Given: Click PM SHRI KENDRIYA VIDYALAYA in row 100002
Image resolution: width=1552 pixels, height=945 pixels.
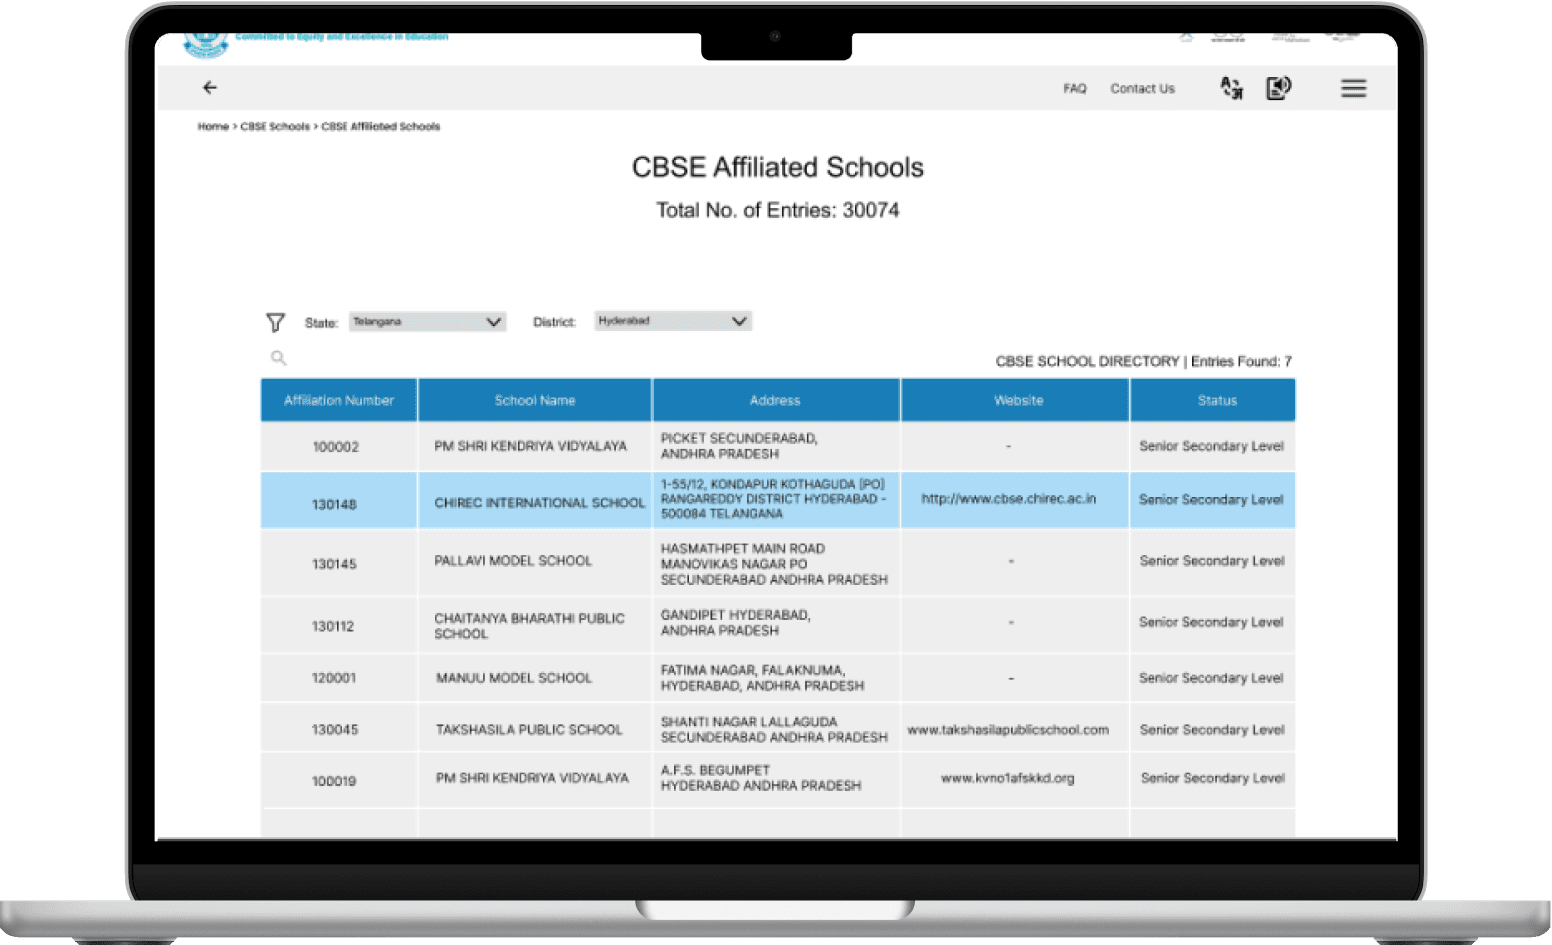Looking at the screenshot, I should pyautogui.click(x=531, y=446).
